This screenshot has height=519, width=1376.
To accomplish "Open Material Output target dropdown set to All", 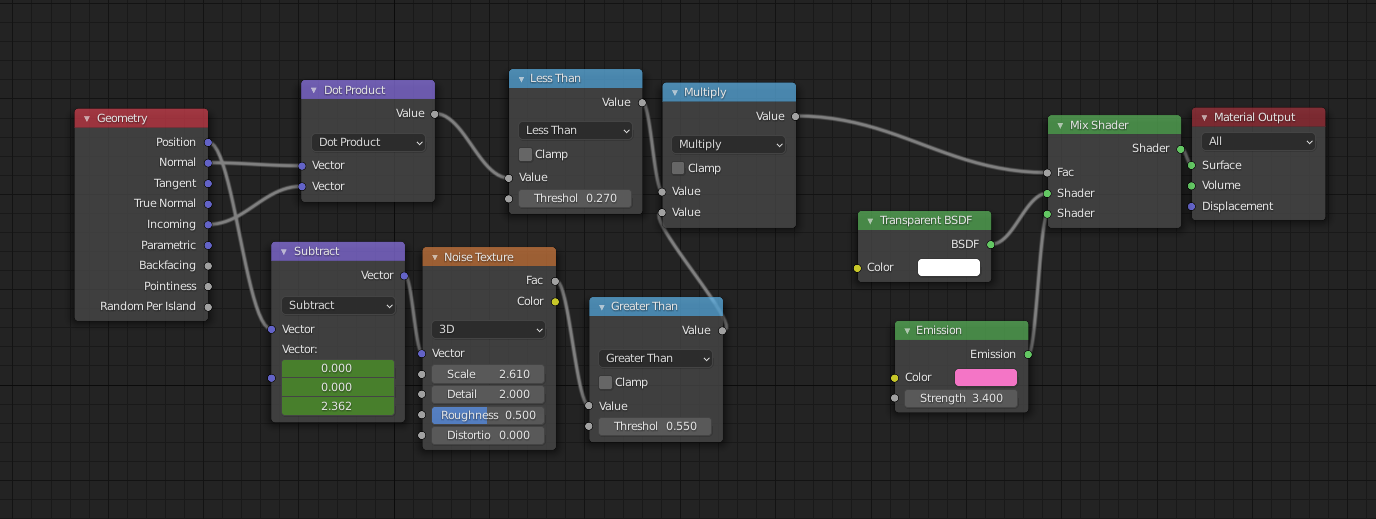I will [x=1258, y=141].
